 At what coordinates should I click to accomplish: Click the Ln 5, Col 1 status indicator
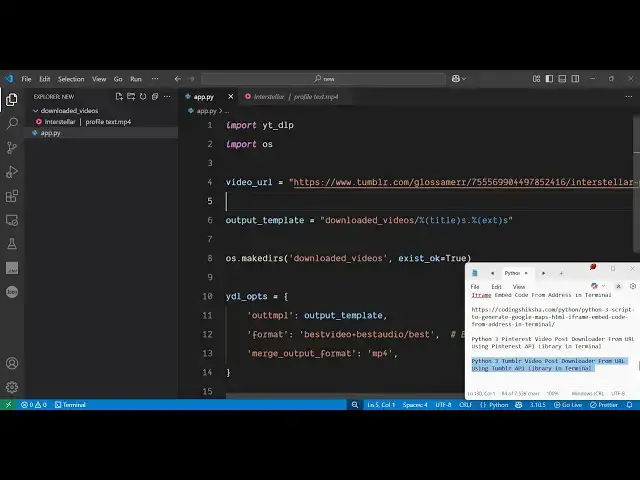click(x=381, y=405)
